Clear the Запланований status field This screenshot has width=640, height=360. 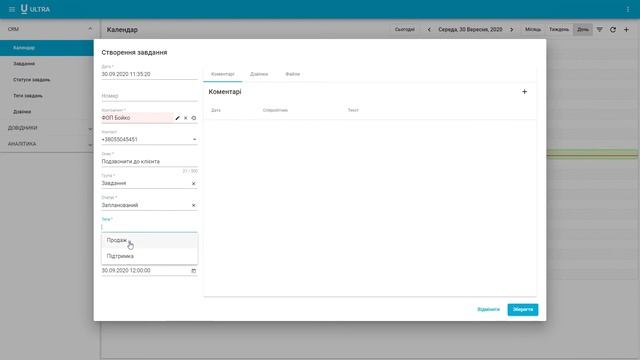pos(193,205)
